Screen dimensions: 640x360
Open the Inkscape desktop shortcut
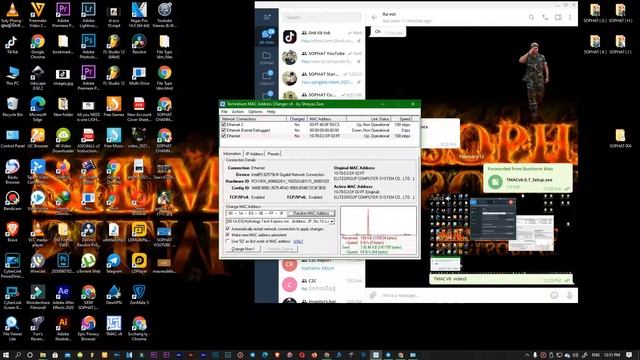tap(38, 78)
